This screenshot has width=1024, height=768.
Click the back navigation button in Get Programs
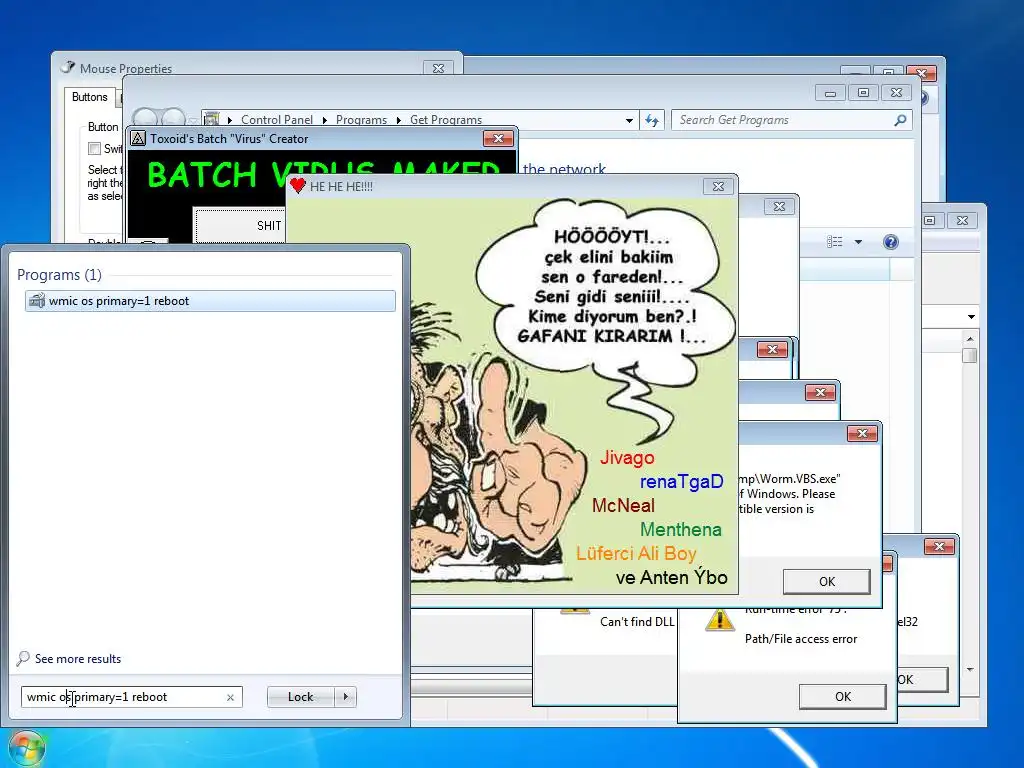coord(145,119)
